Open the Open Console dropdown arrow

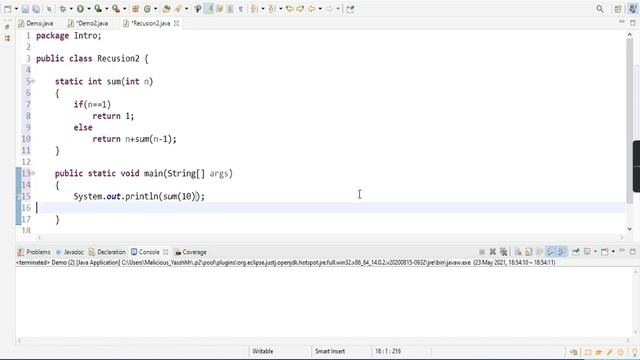tap(613, 252)
